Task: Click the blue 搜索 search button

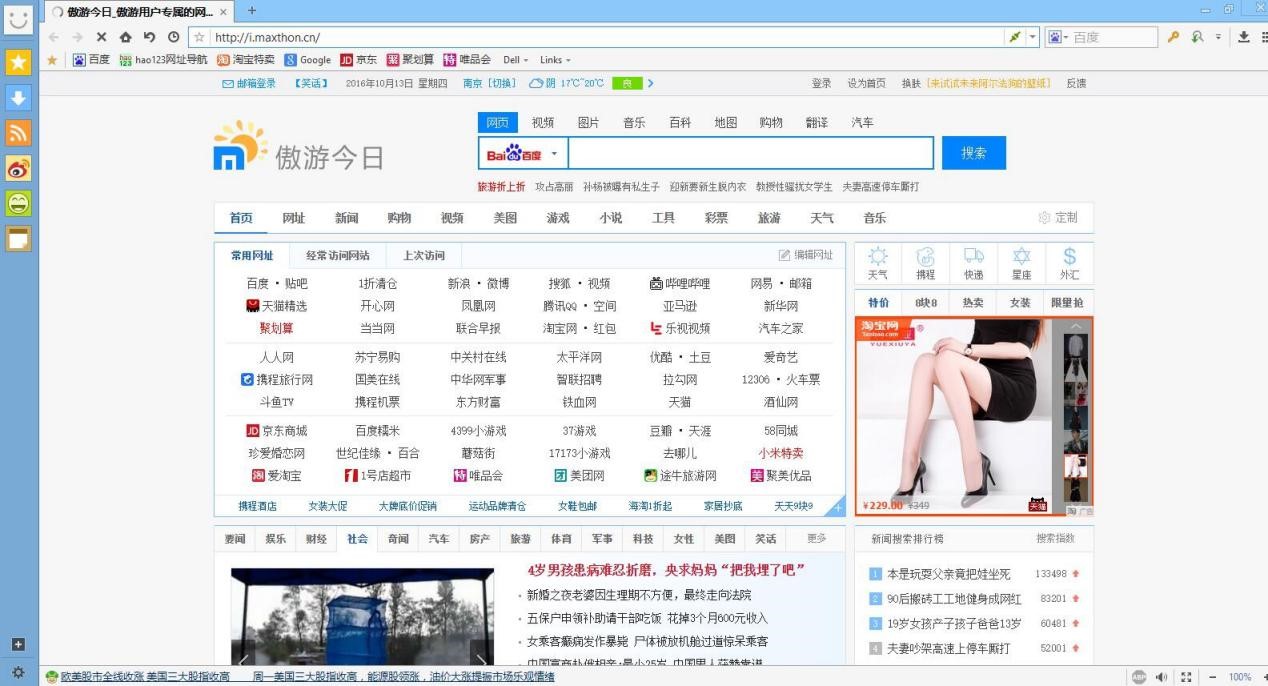Action: click(972, 152)
